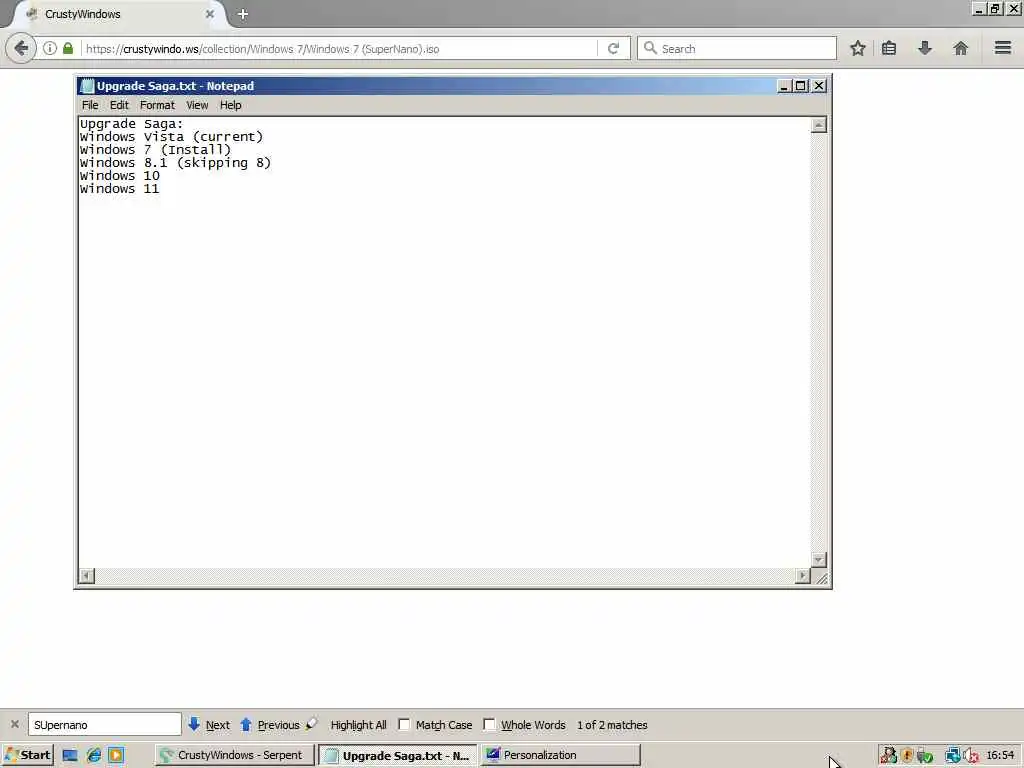Open a new browser tab
The image size is (1024, 768).
pyautogui.click(x=243, y=14)
